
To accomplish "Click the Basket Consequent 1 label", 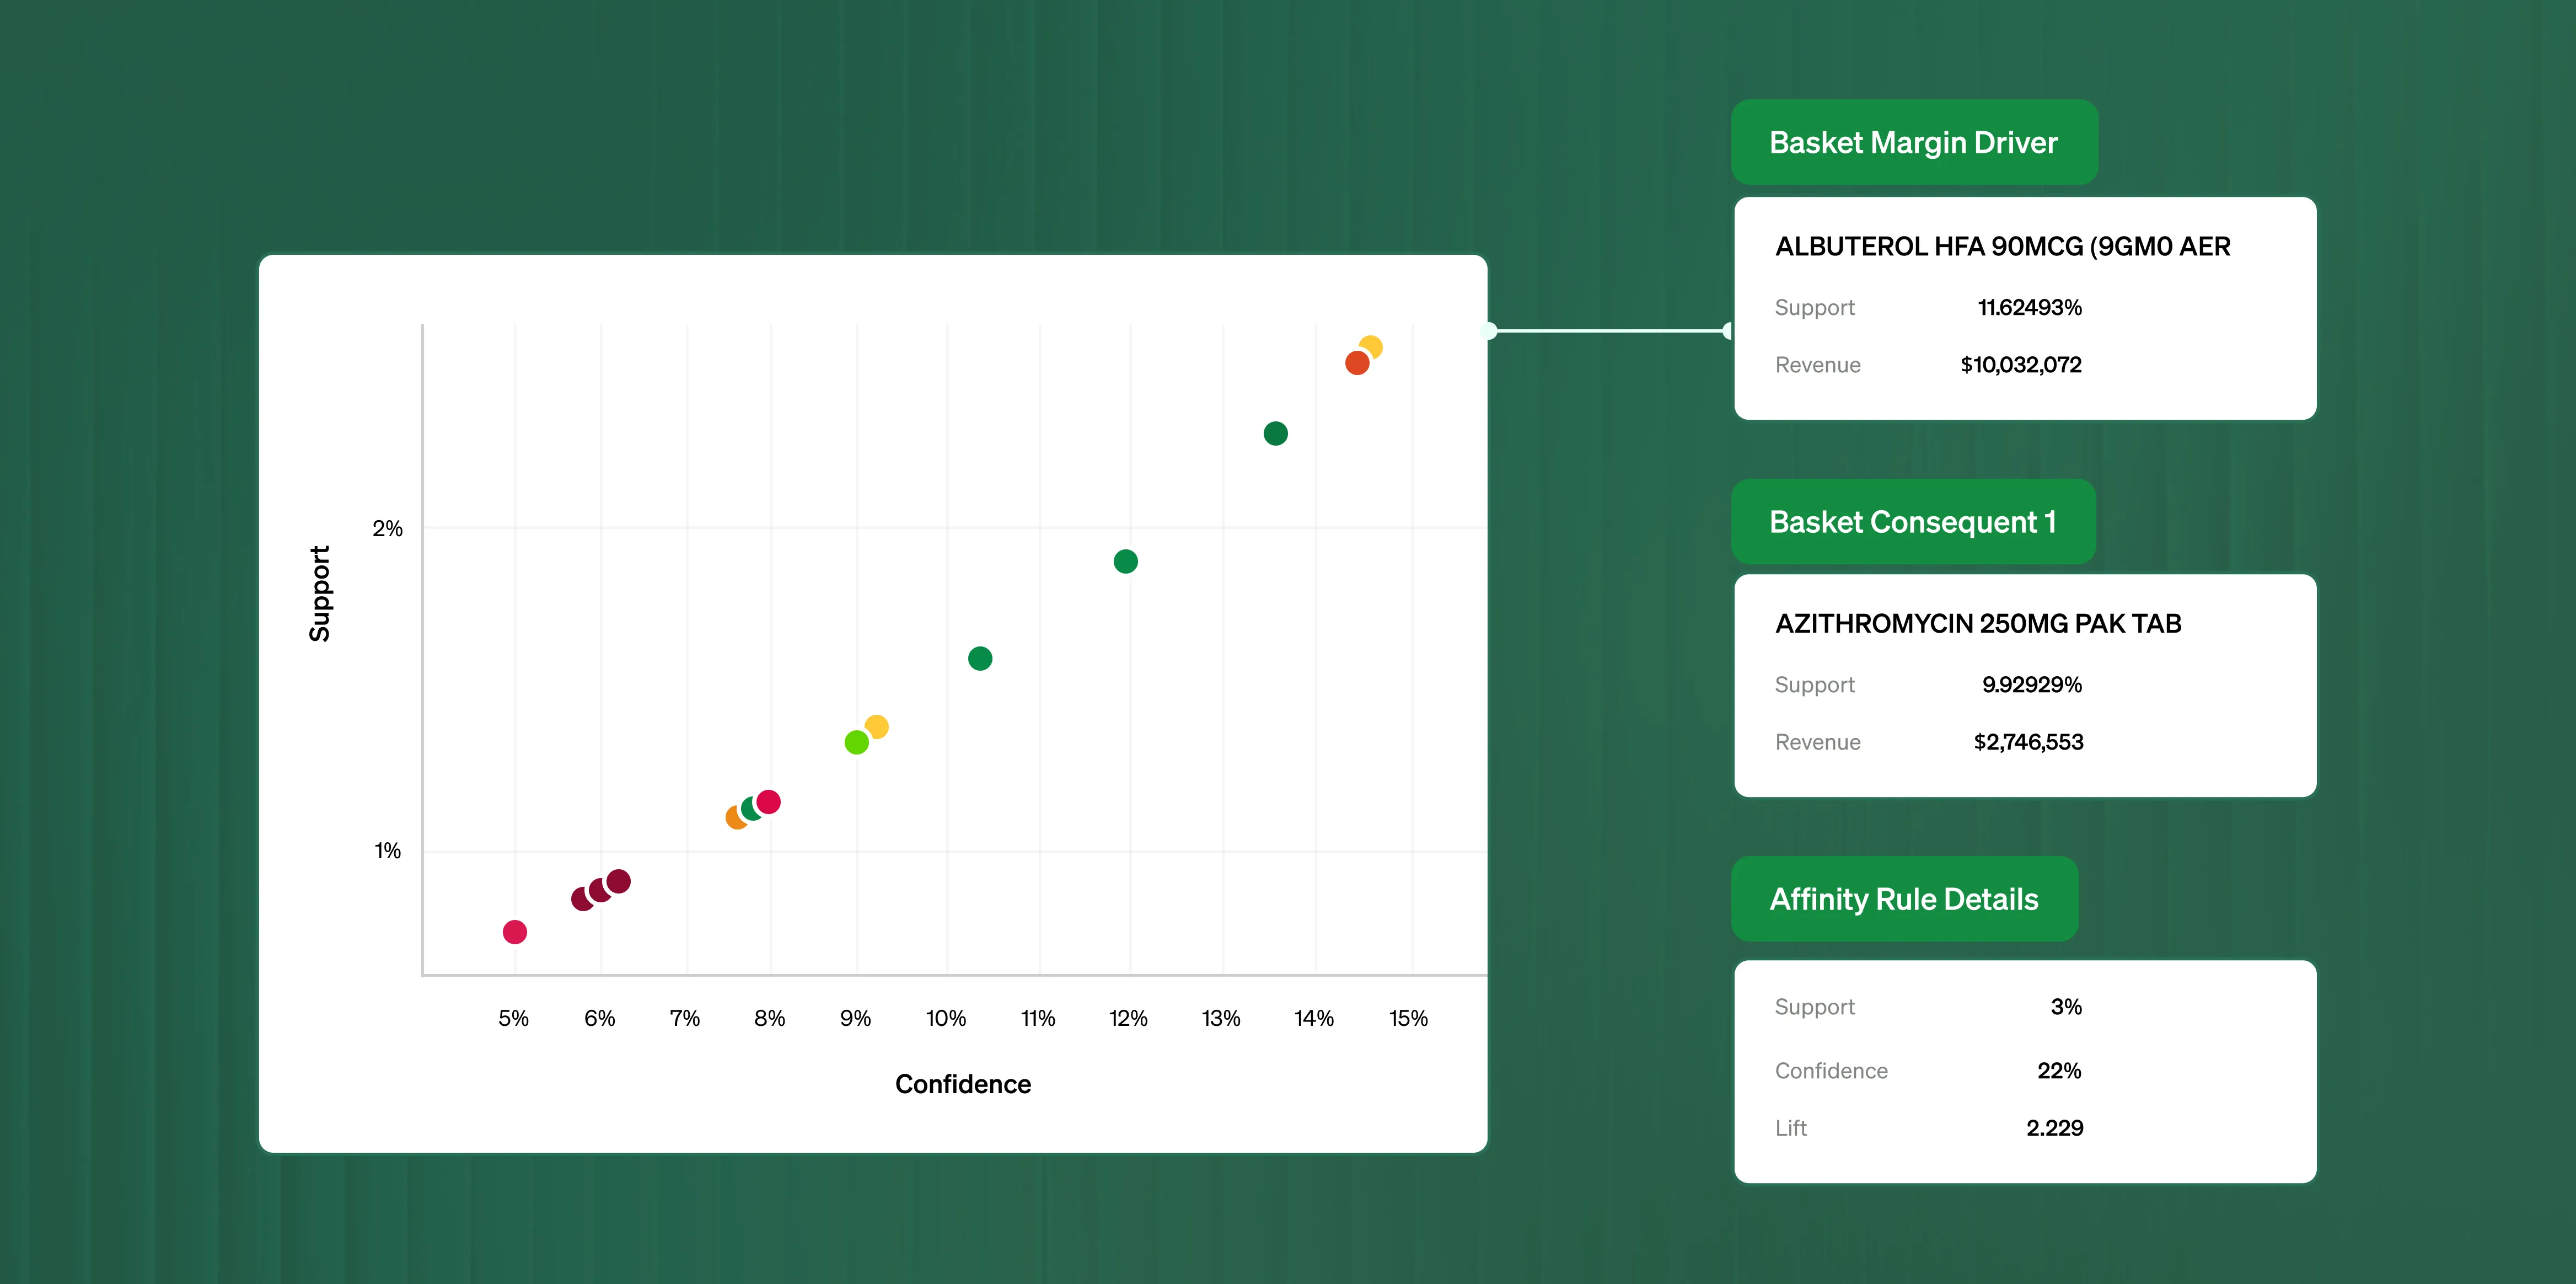I will pyautogui.click(x=1912, y=521).
